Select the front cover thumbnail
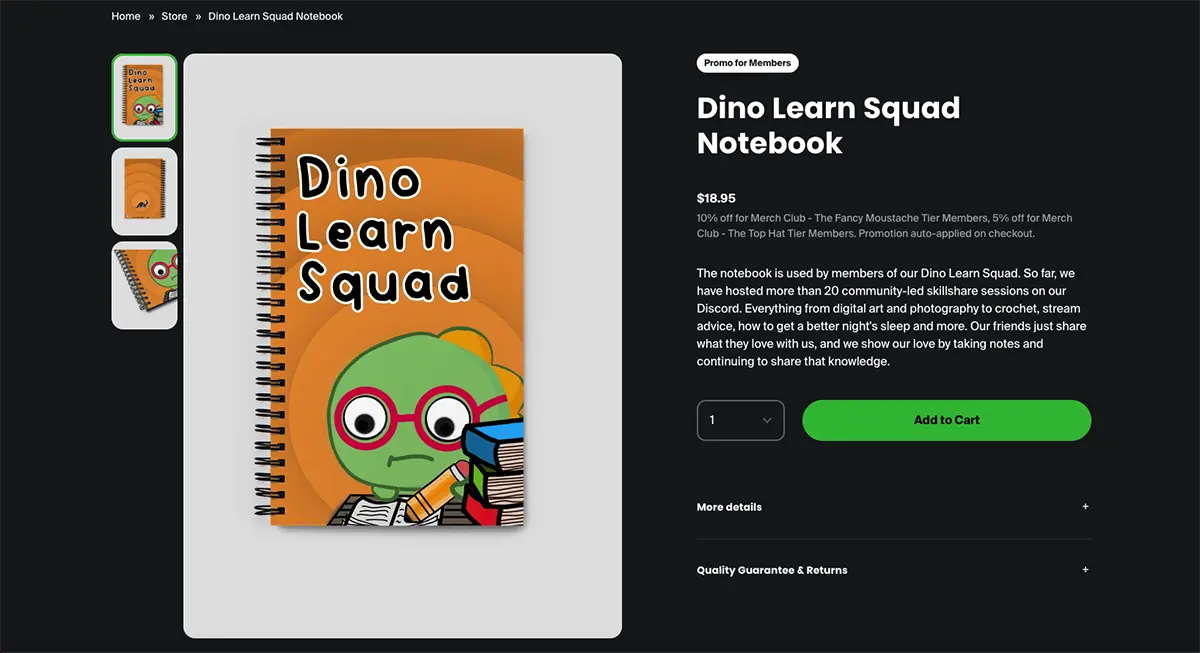Image resolution: width=1200 pixels, height=653 pixels. (x=145, y=97)
